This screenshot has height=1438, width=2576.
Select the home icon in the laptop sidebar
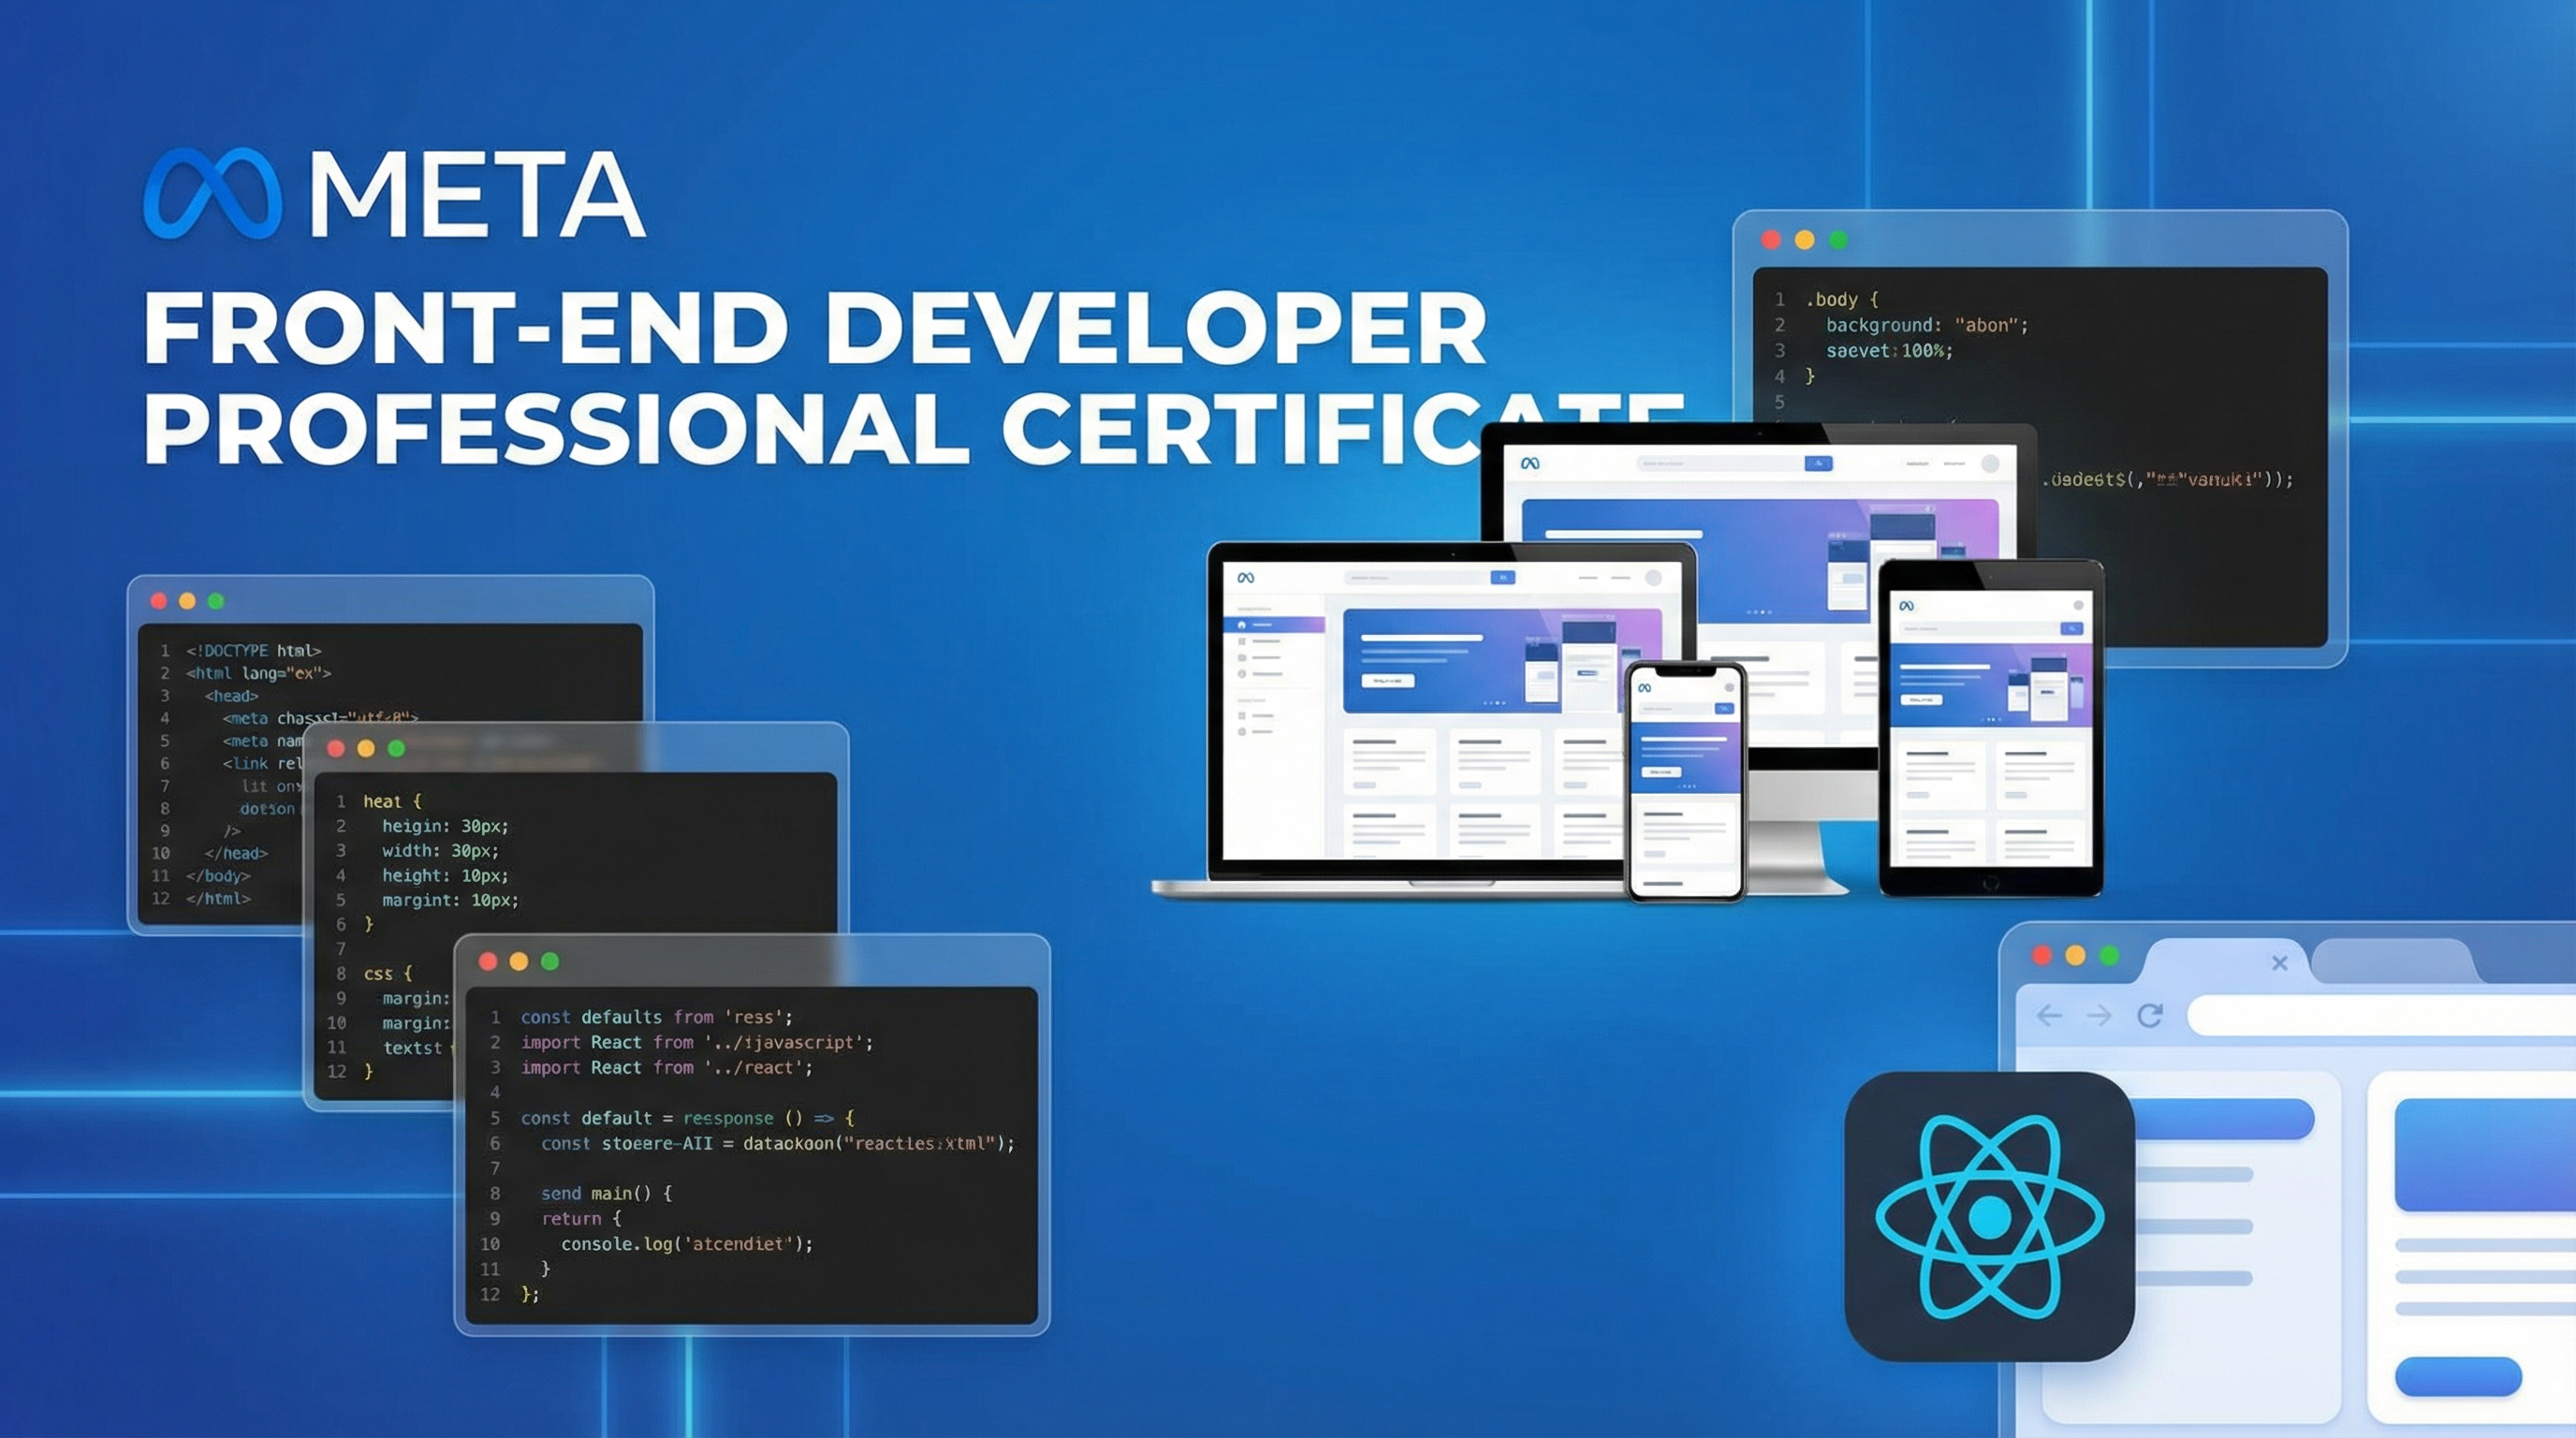pyautogui.click(x=1243, y=625)
